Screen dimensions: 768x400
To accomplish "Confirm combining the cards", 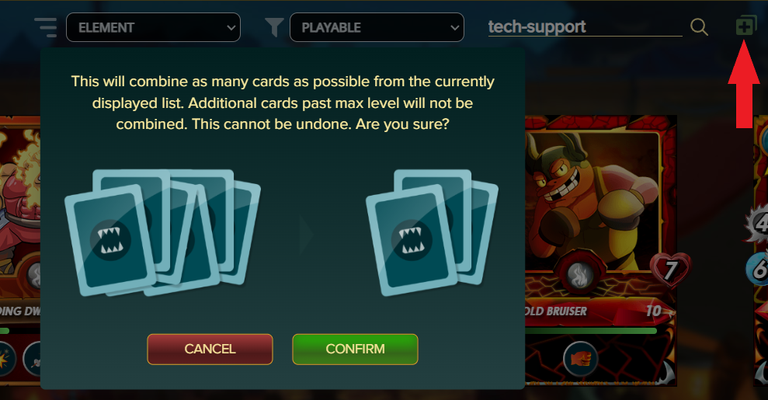I will click(x=355, y=349).
